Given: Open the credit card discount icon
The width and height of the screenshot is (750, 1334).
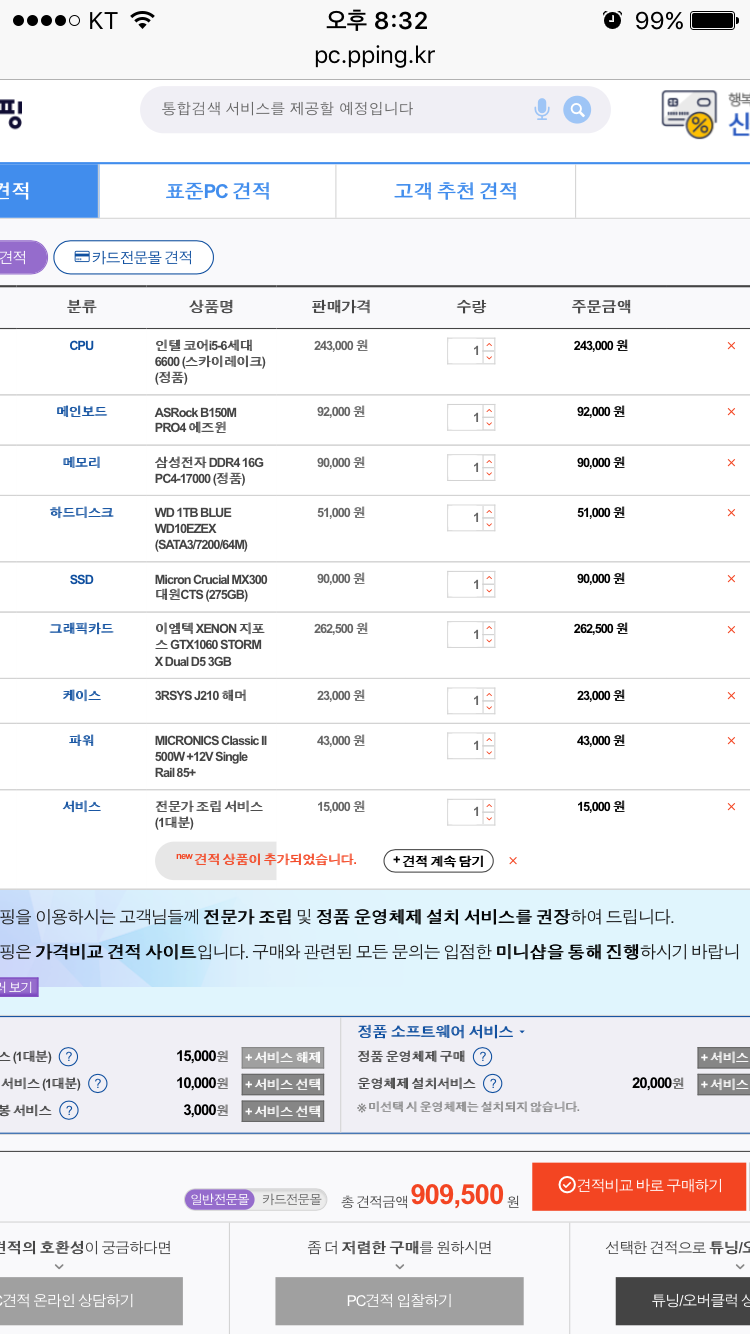Looking at the screenshot, I should point(688,113).
